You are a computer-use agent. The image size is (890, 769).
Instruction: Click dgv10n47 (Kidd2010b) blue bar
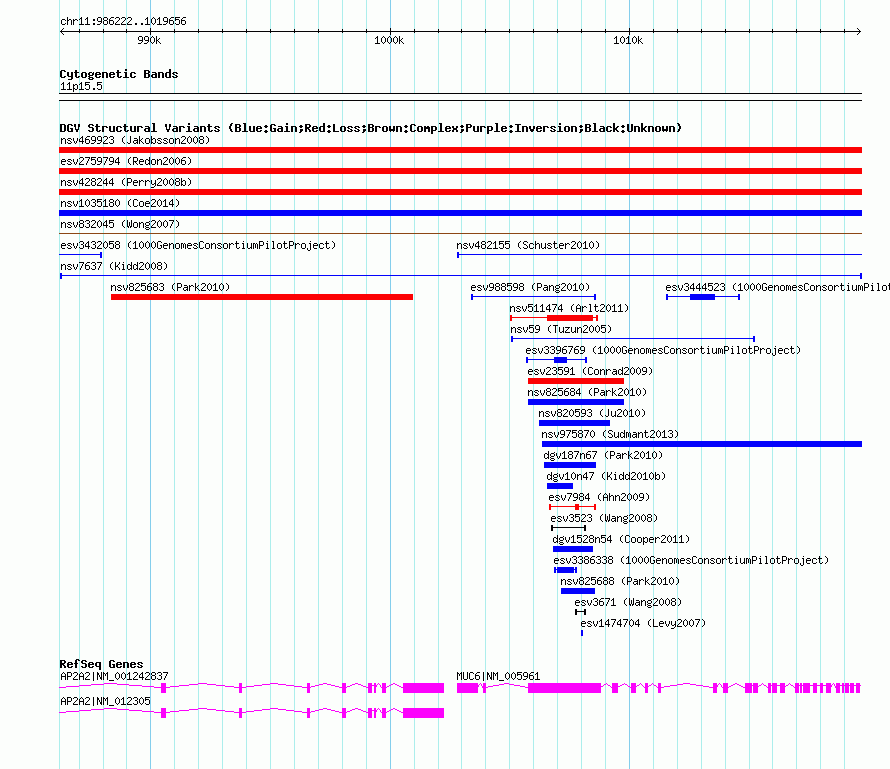(x=560, y=486)
